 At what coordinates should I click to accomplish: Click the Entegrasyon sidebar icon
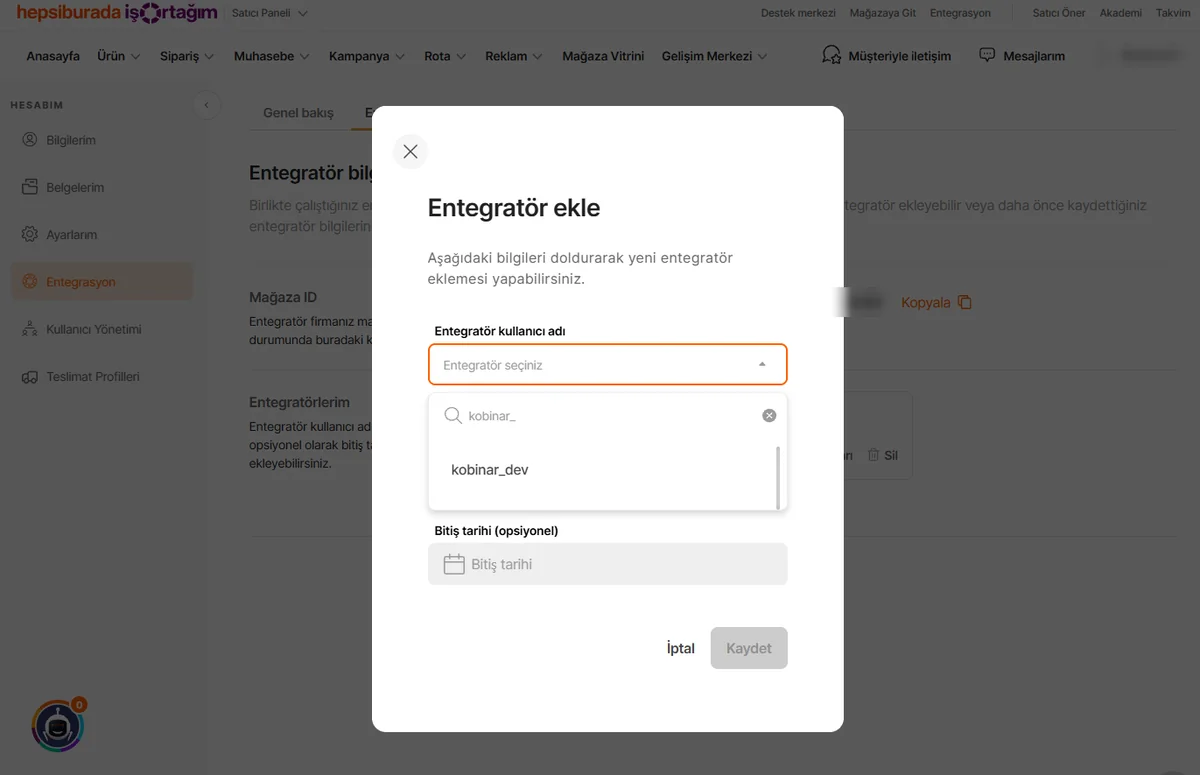29,282
